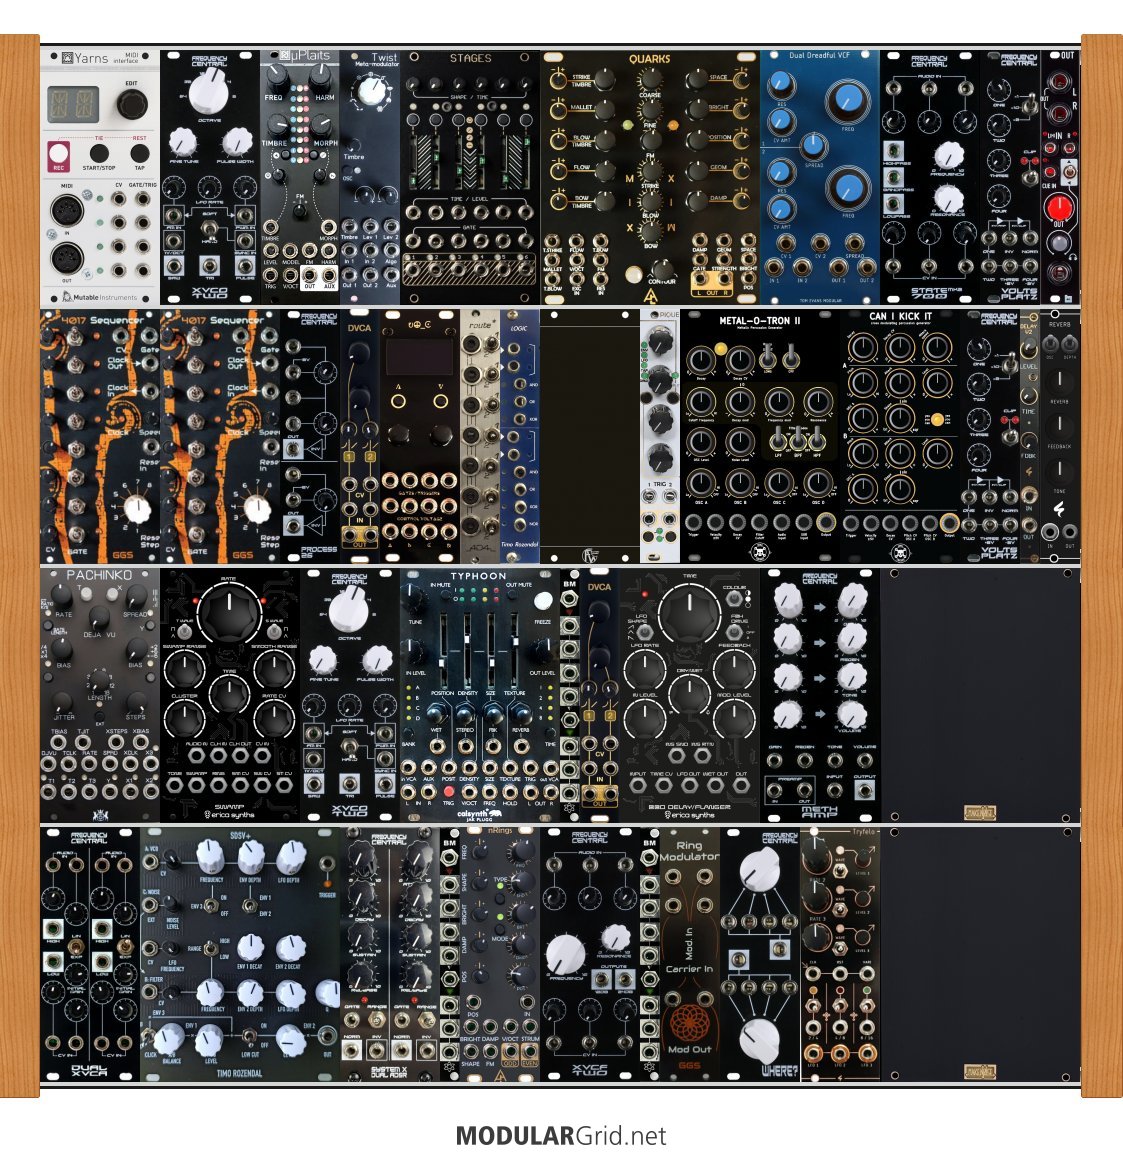Click the VOLUME knob on Meth Amp
Viewport: 1123px width, 1157px height.
[851, 714]
